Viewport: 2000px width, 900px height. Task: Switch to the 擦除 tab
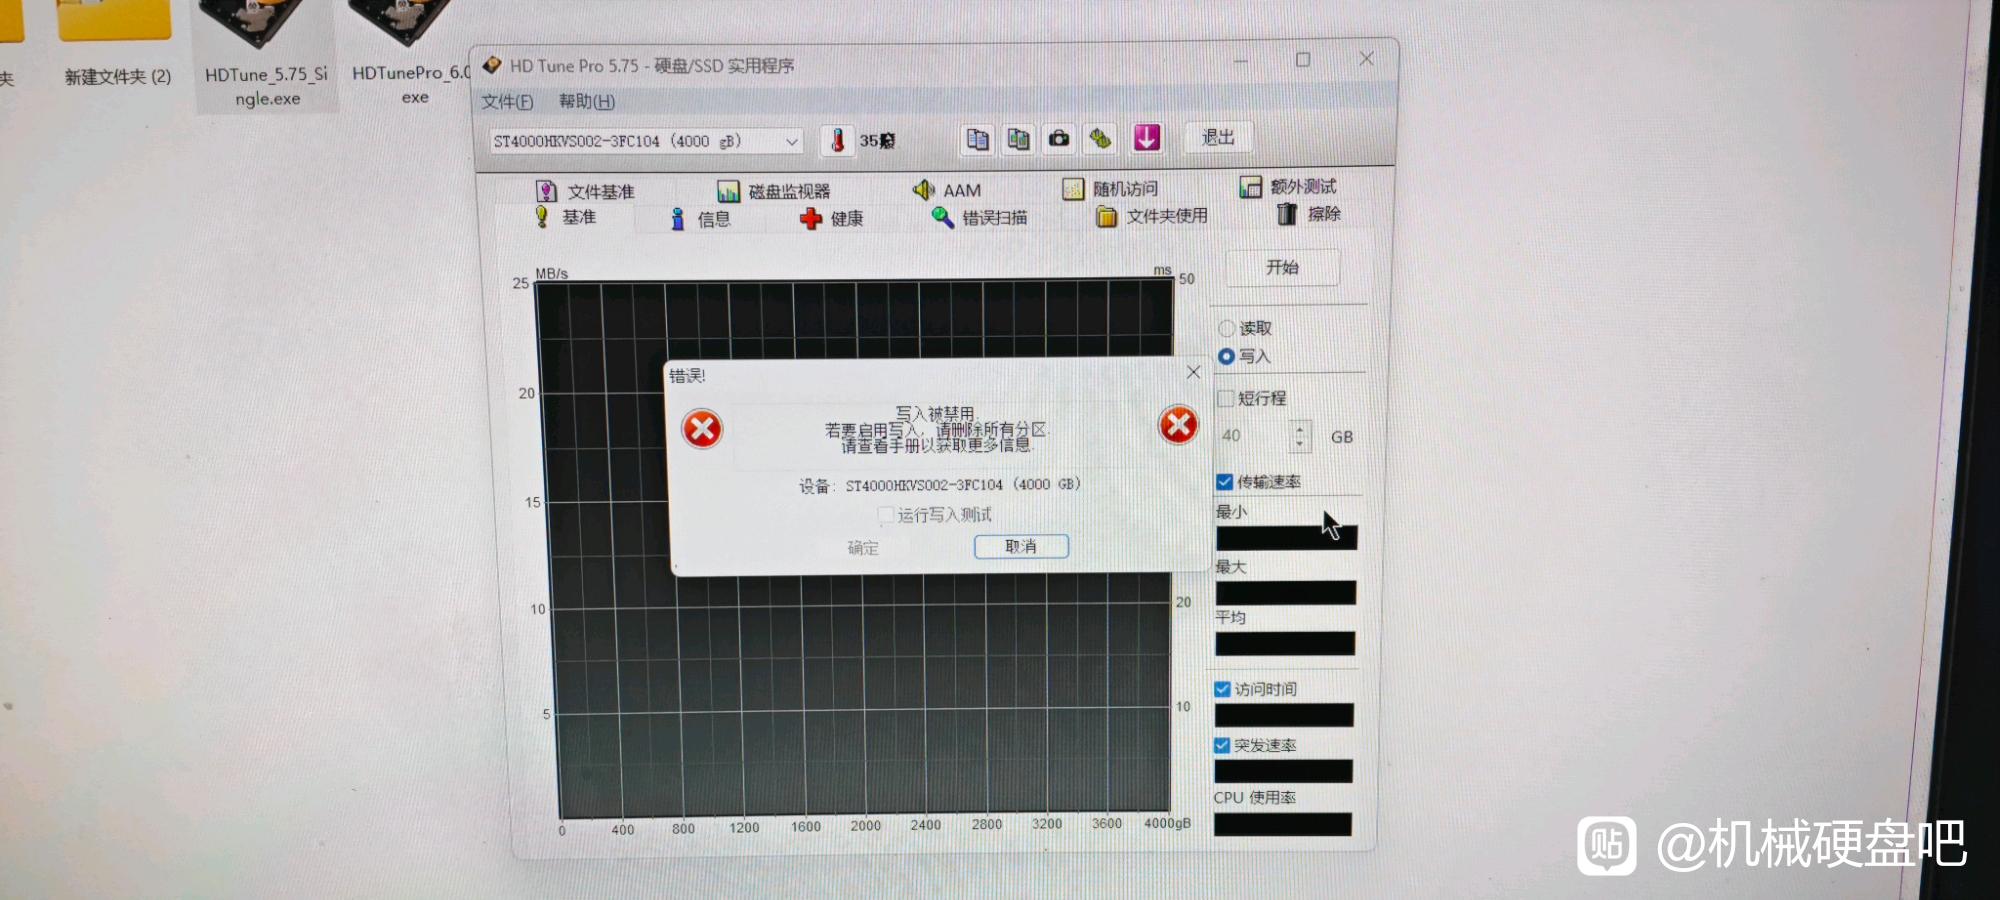tap(1309, 213)
